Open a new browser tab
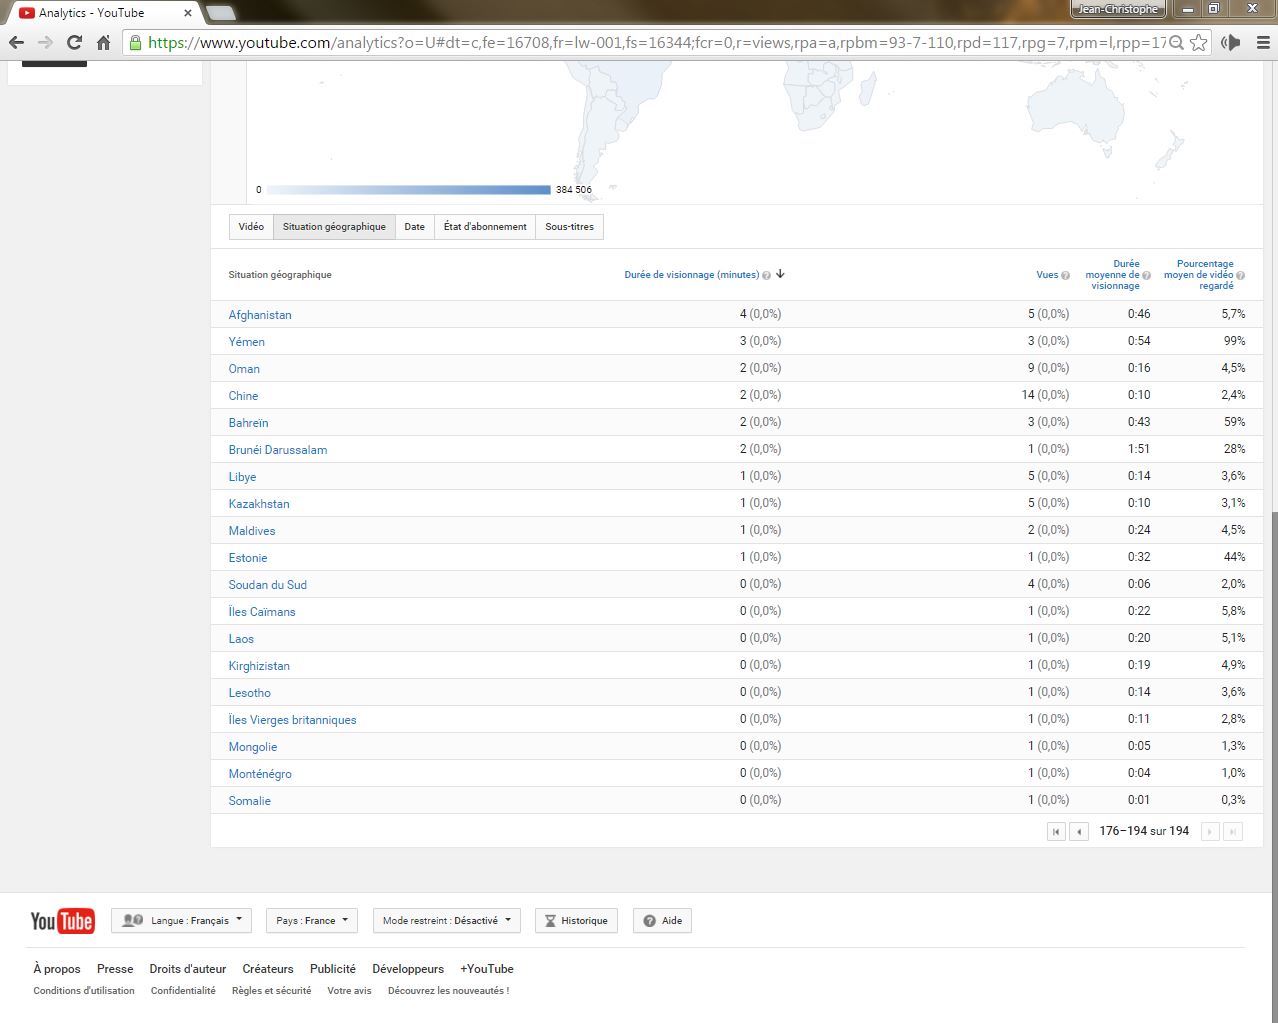This screenshot has height=1023, width=1278. coord(220,13)
